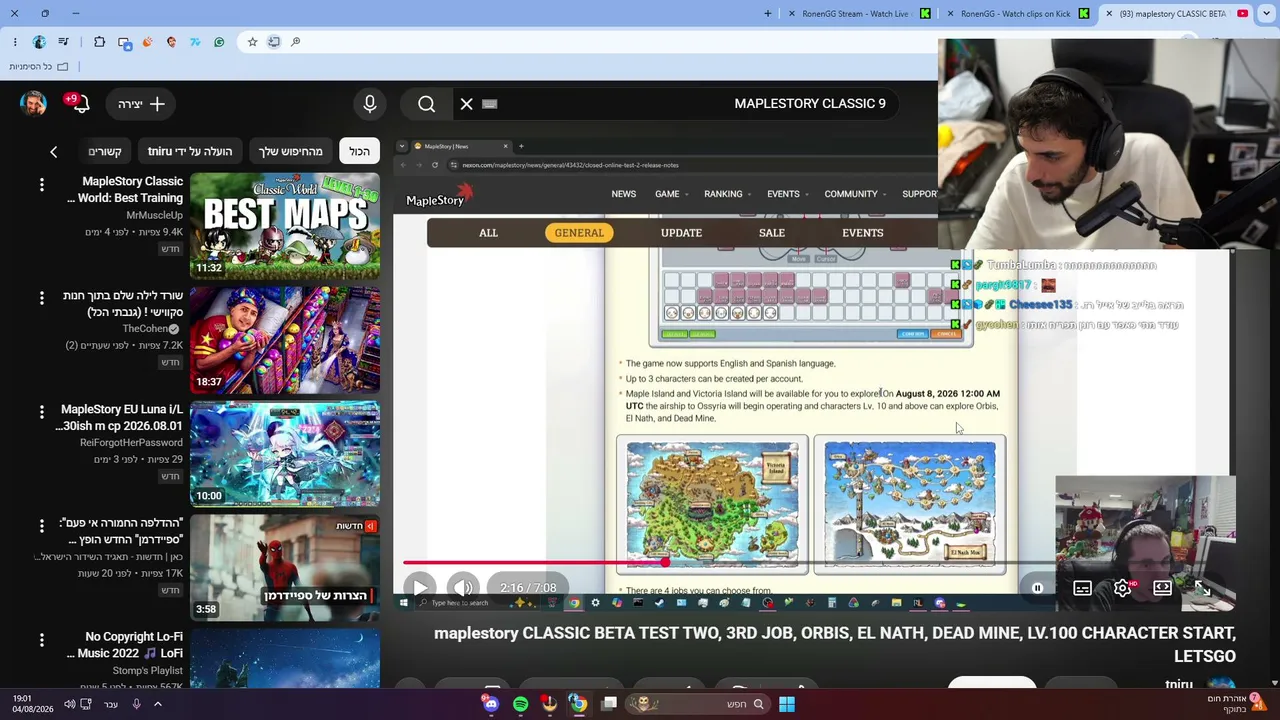Click the YouTube create button
Screen dimensions: 1280x720
point(141,104)
